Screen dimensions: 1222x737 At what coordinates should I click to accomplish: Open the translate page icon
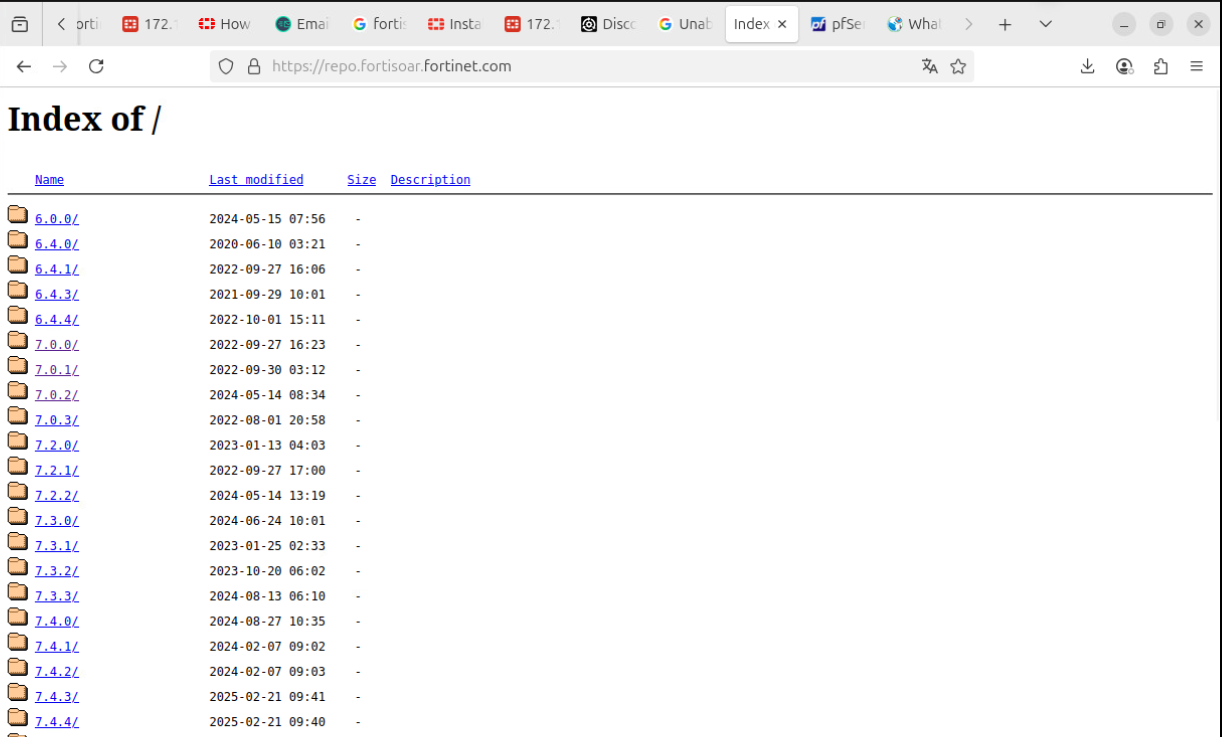click(x=930, y=66)
